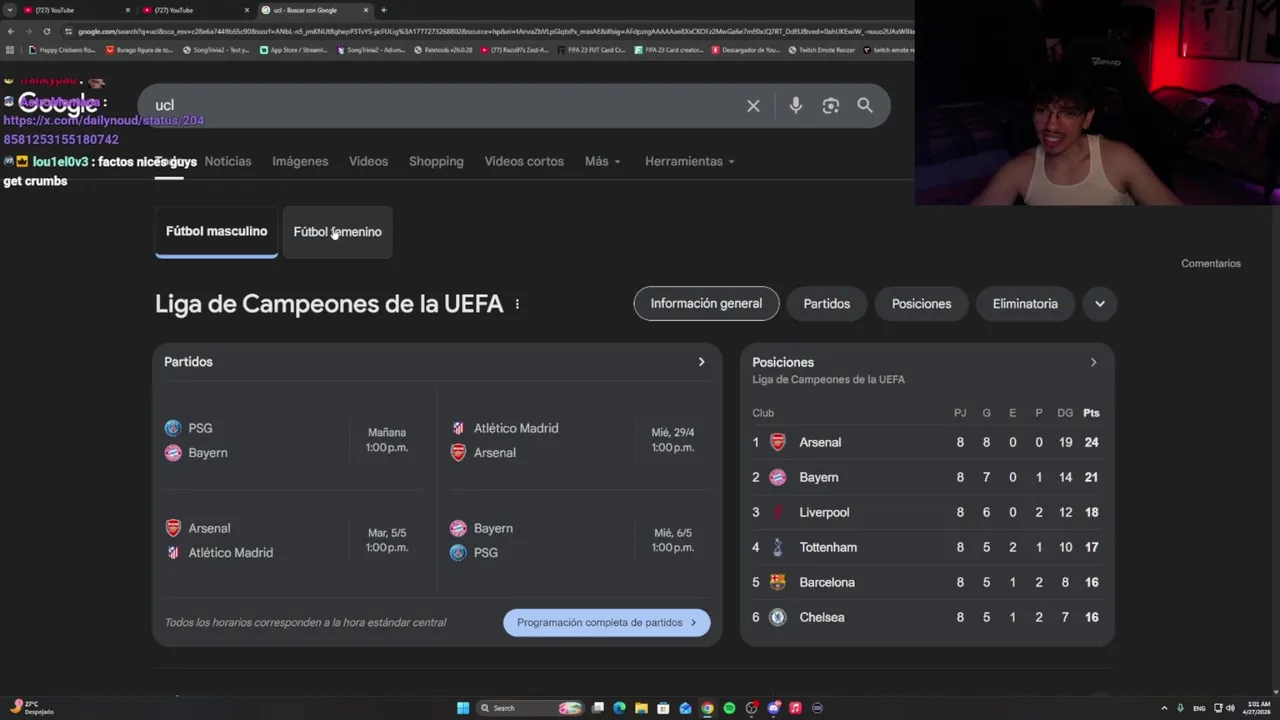Click the Tottenham row in standings
The image size is (1280, 720).
click(x=926, y=547)
